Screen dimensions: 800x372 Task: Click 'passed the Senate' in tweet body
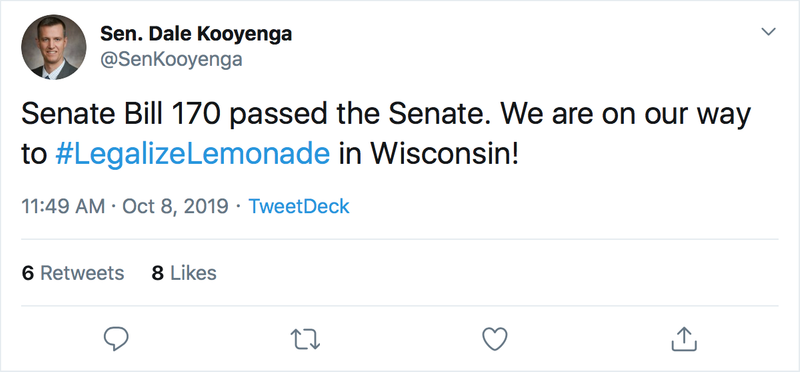click(x=360, y=116)
